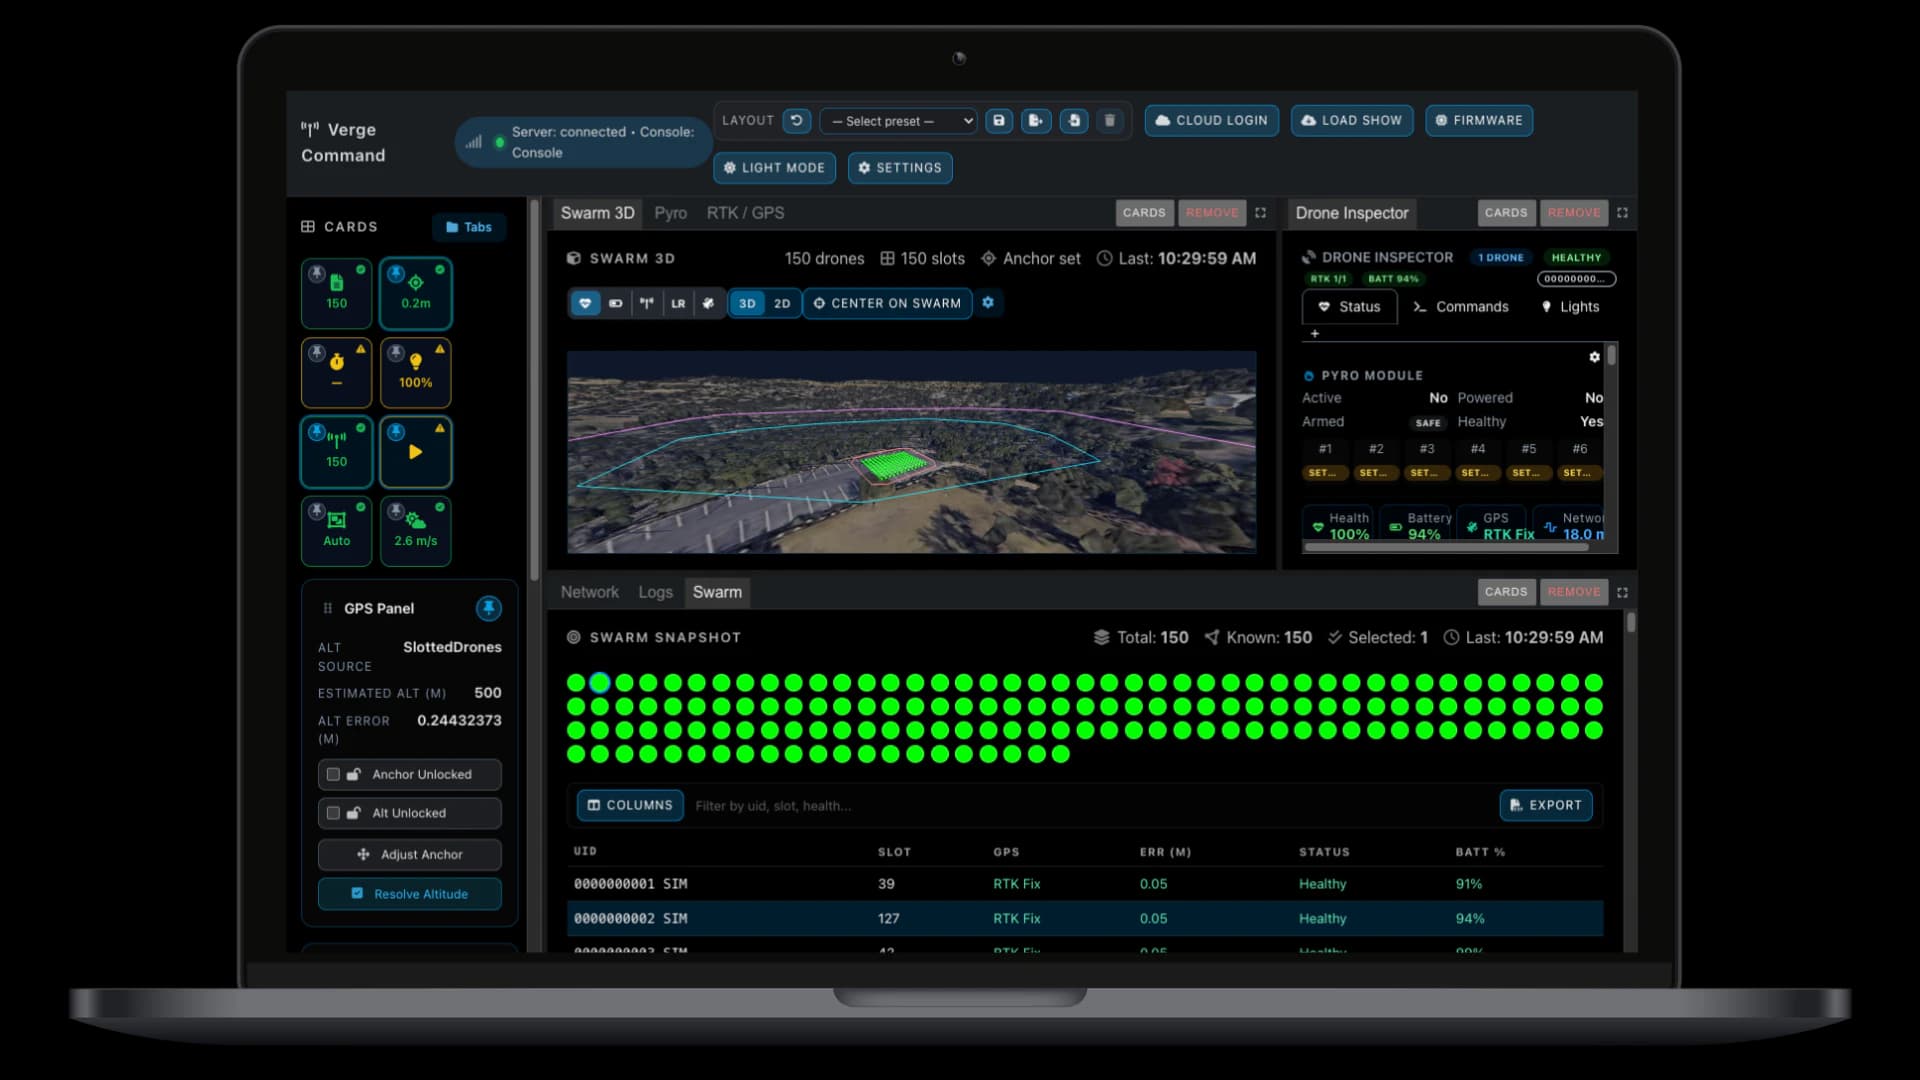1920x1080 pixels.
Task: Expand the Drone Inspector panel to fullscreen
Action: coord(1622,213)
